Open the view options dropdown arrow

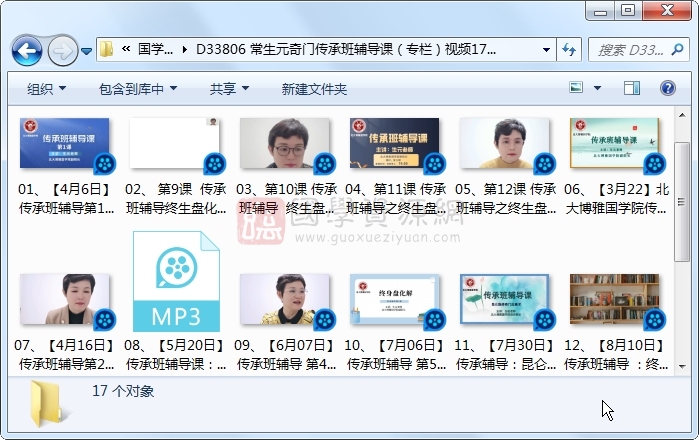tap(597, 88)
